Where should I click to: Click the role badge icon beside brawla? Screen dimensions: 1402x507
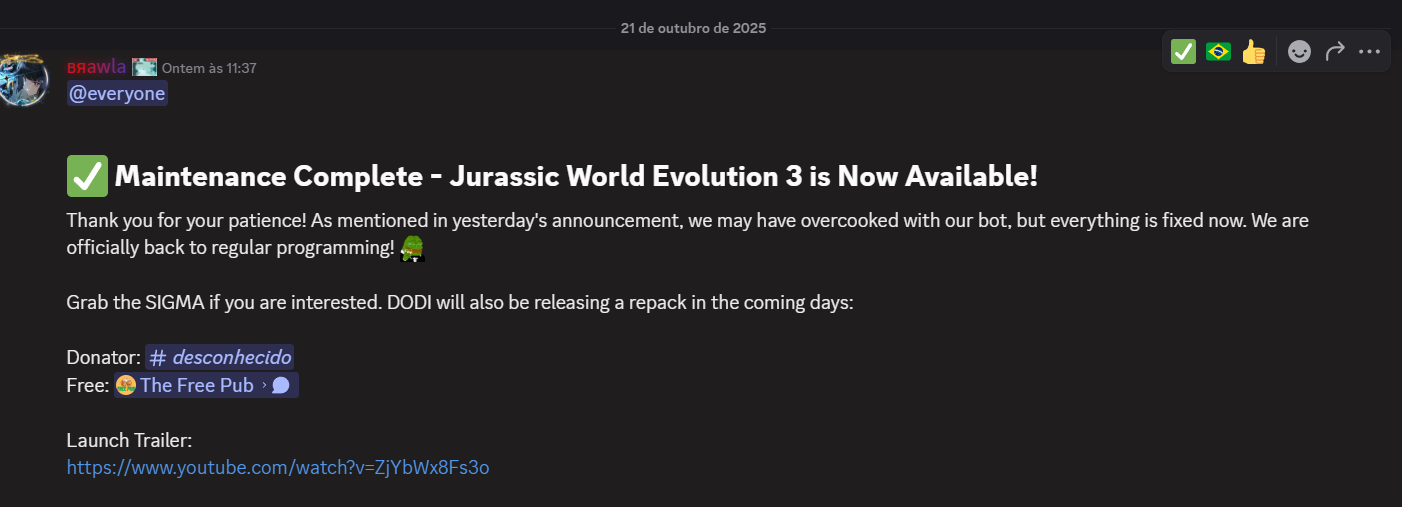pyautogui.click(x=145, y=68)
